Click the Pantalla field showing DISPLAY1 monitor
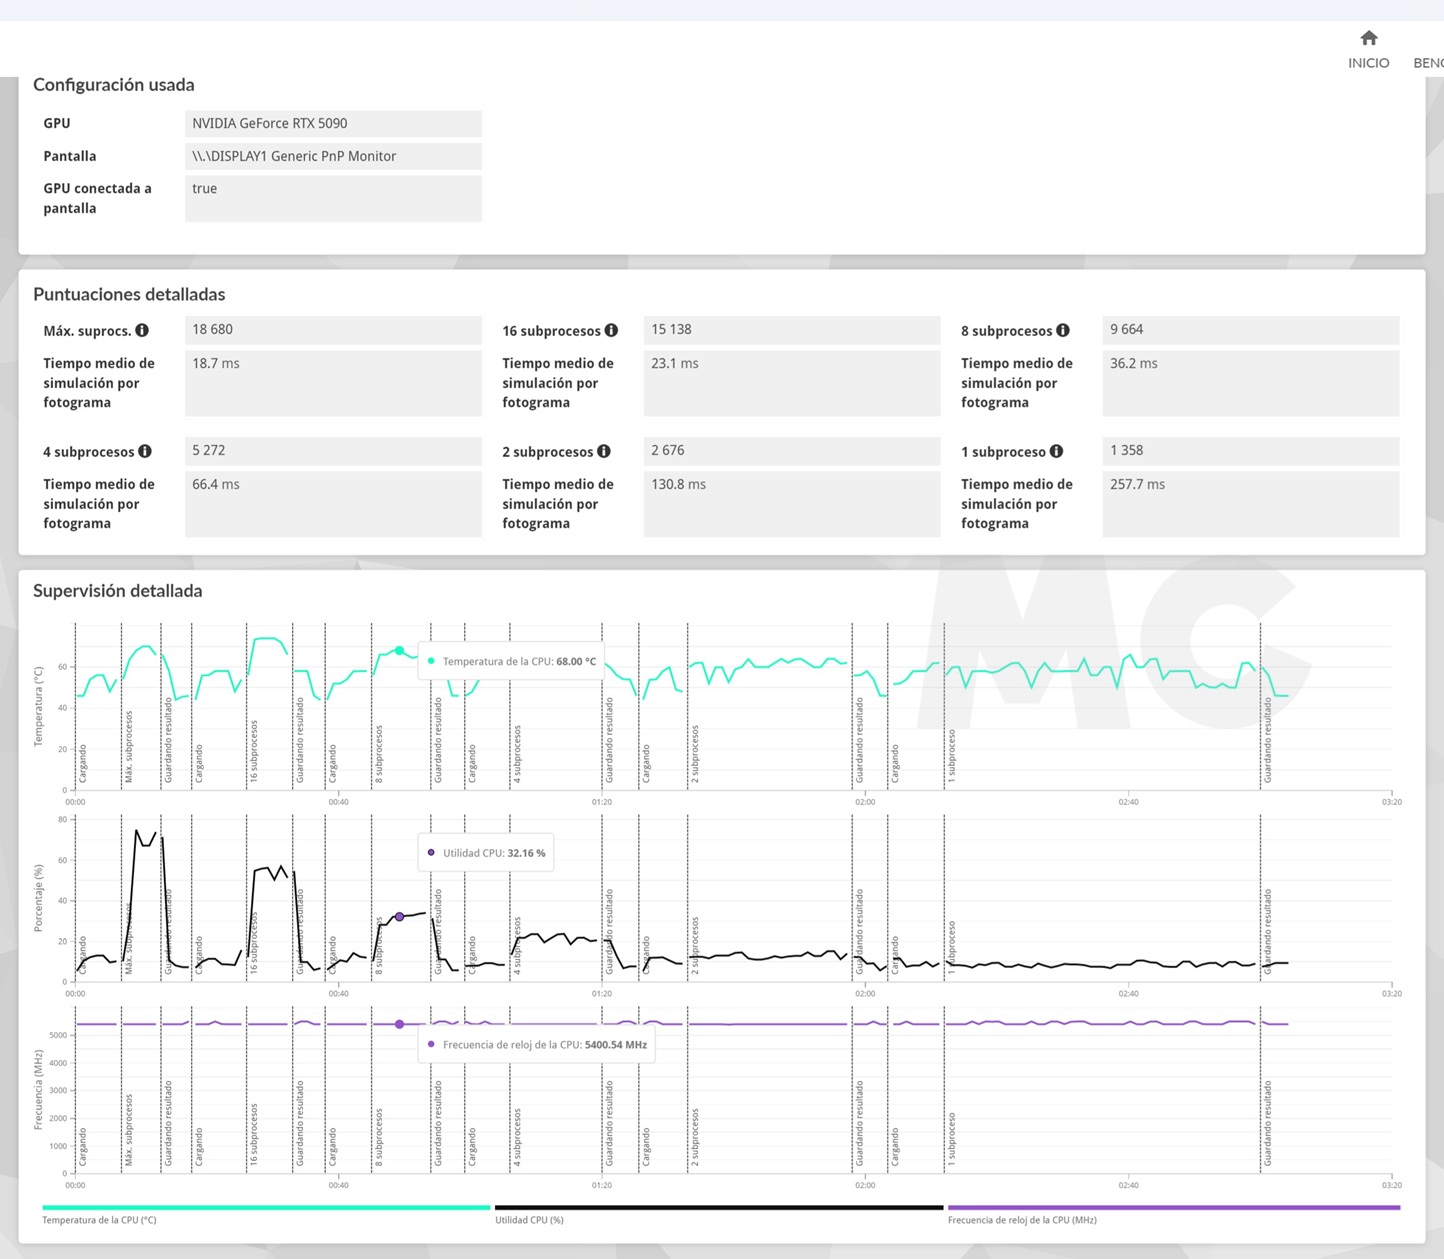The image size is (1444, 1259). 332,156
